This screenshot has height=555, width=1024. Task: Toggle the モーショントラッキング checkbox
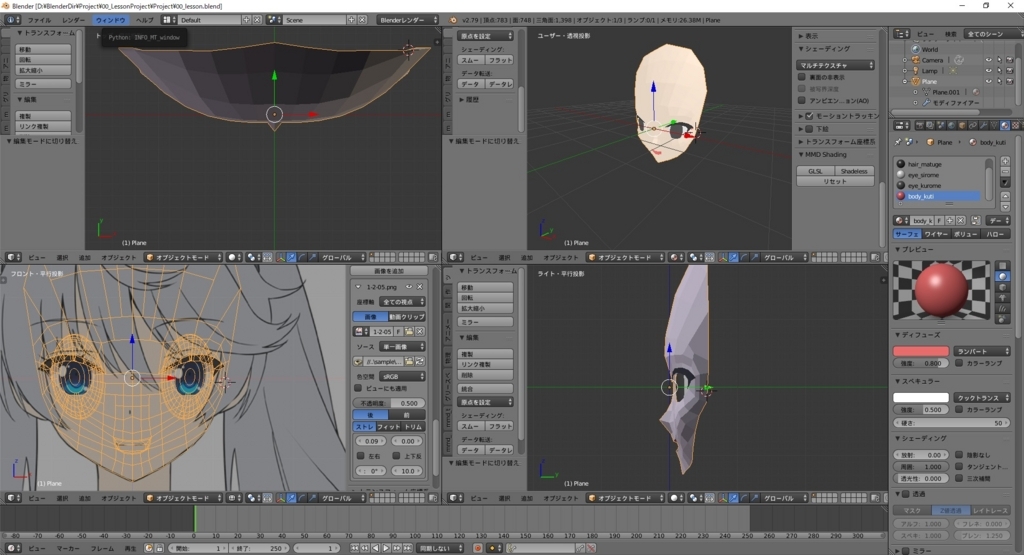(809, 116)
